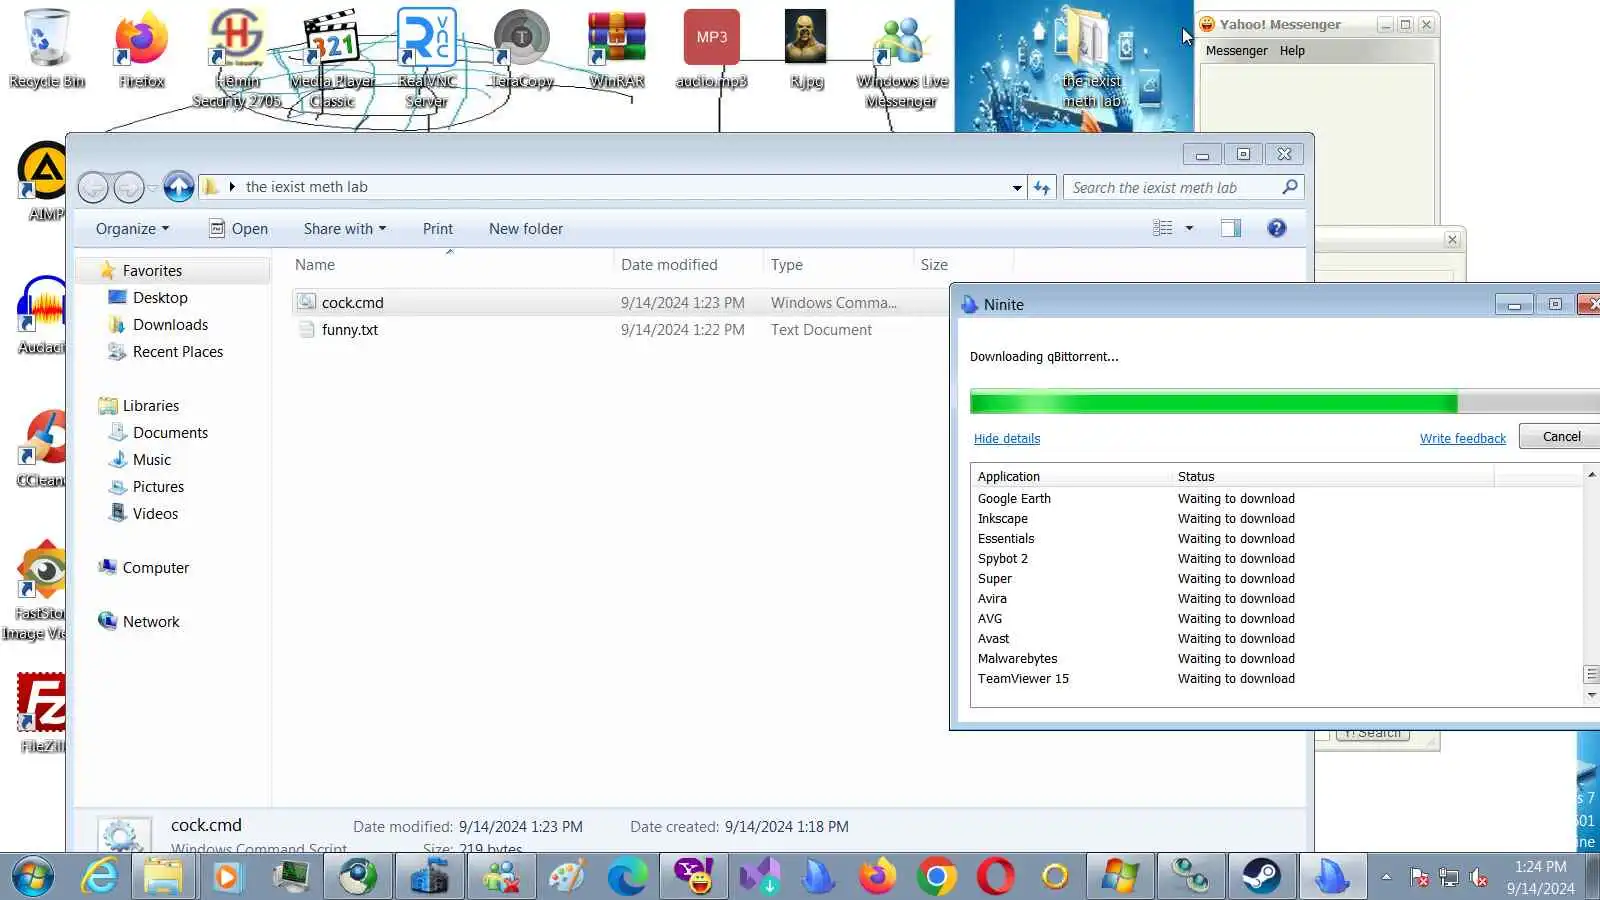The height and width of the screenshot is (900, 1600).
Task: Open the Visual Studio Installer taskbar icon
Action: click(x=758, y=877)
